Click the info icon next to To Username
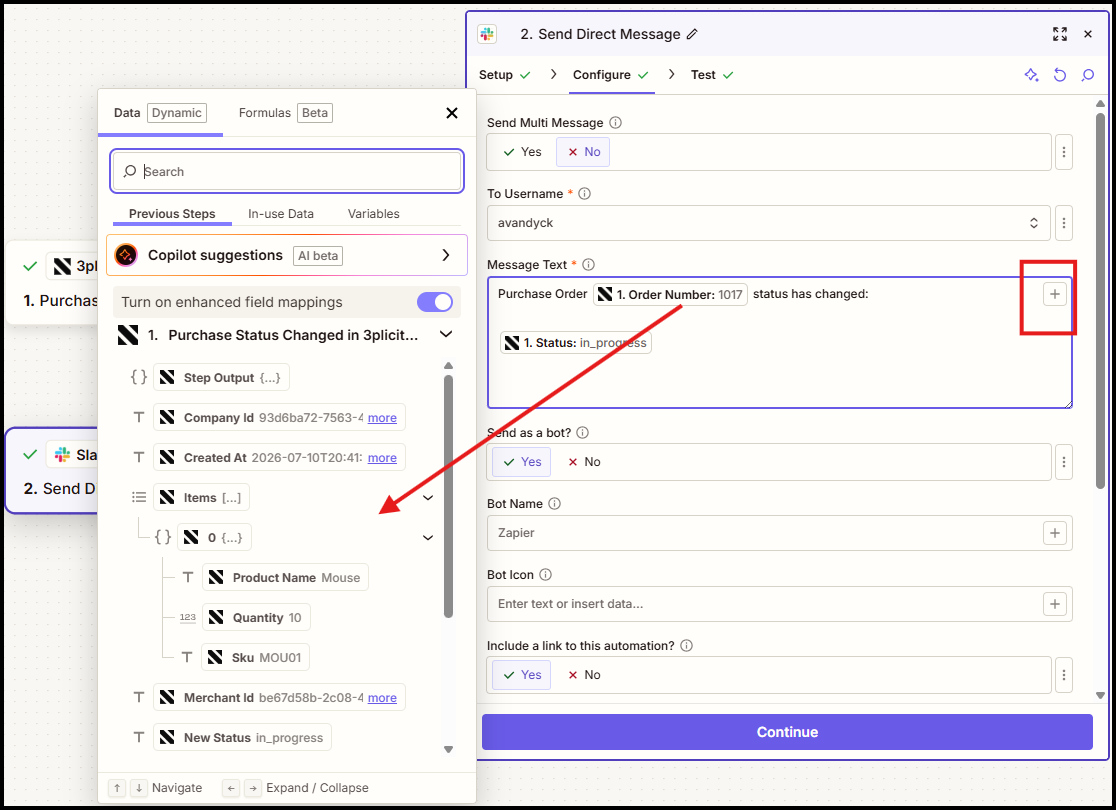 point(584,194)
